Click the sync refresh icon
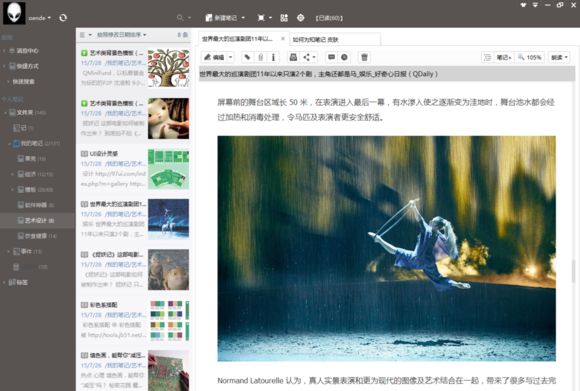This screenshot has width=580, height=391. click(63, 17)
